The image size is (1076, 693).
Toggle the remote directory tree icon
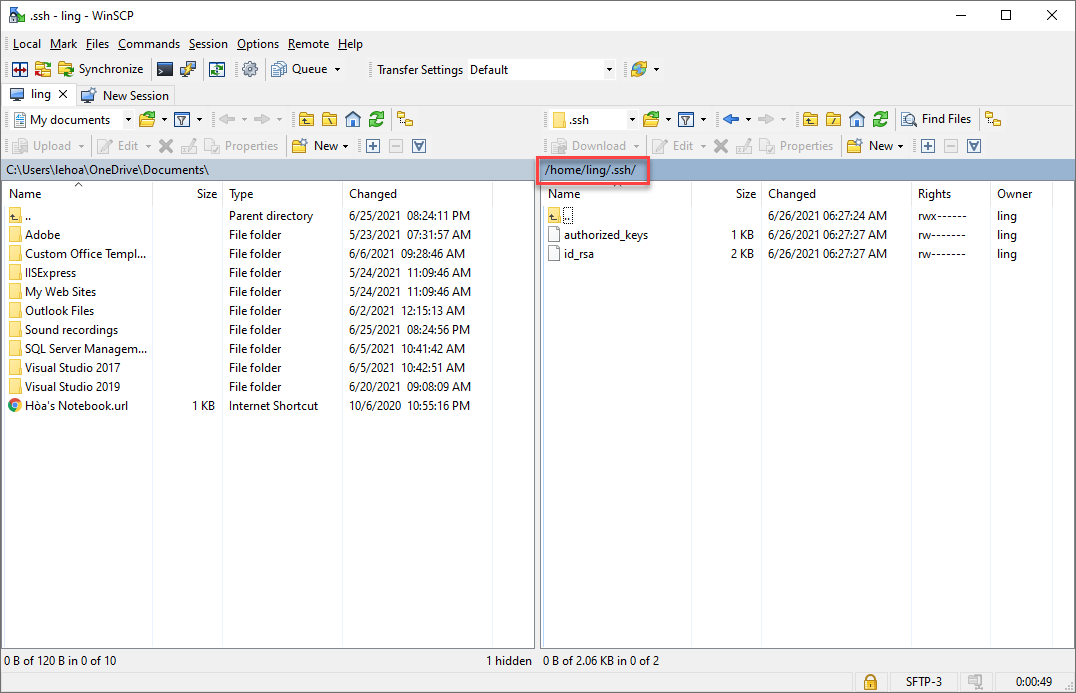click(x=993, y=119)
